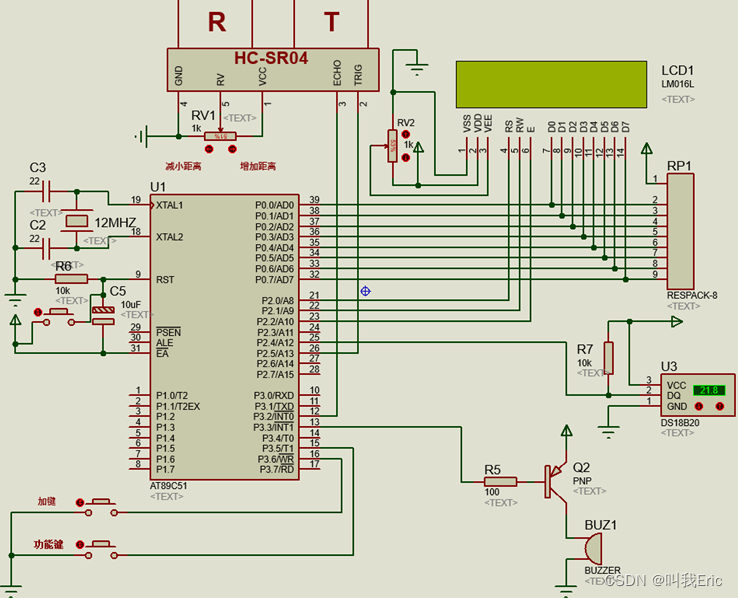Select capacitor C2 symbol
738x598 pixels.
click(x=46, y=248)
